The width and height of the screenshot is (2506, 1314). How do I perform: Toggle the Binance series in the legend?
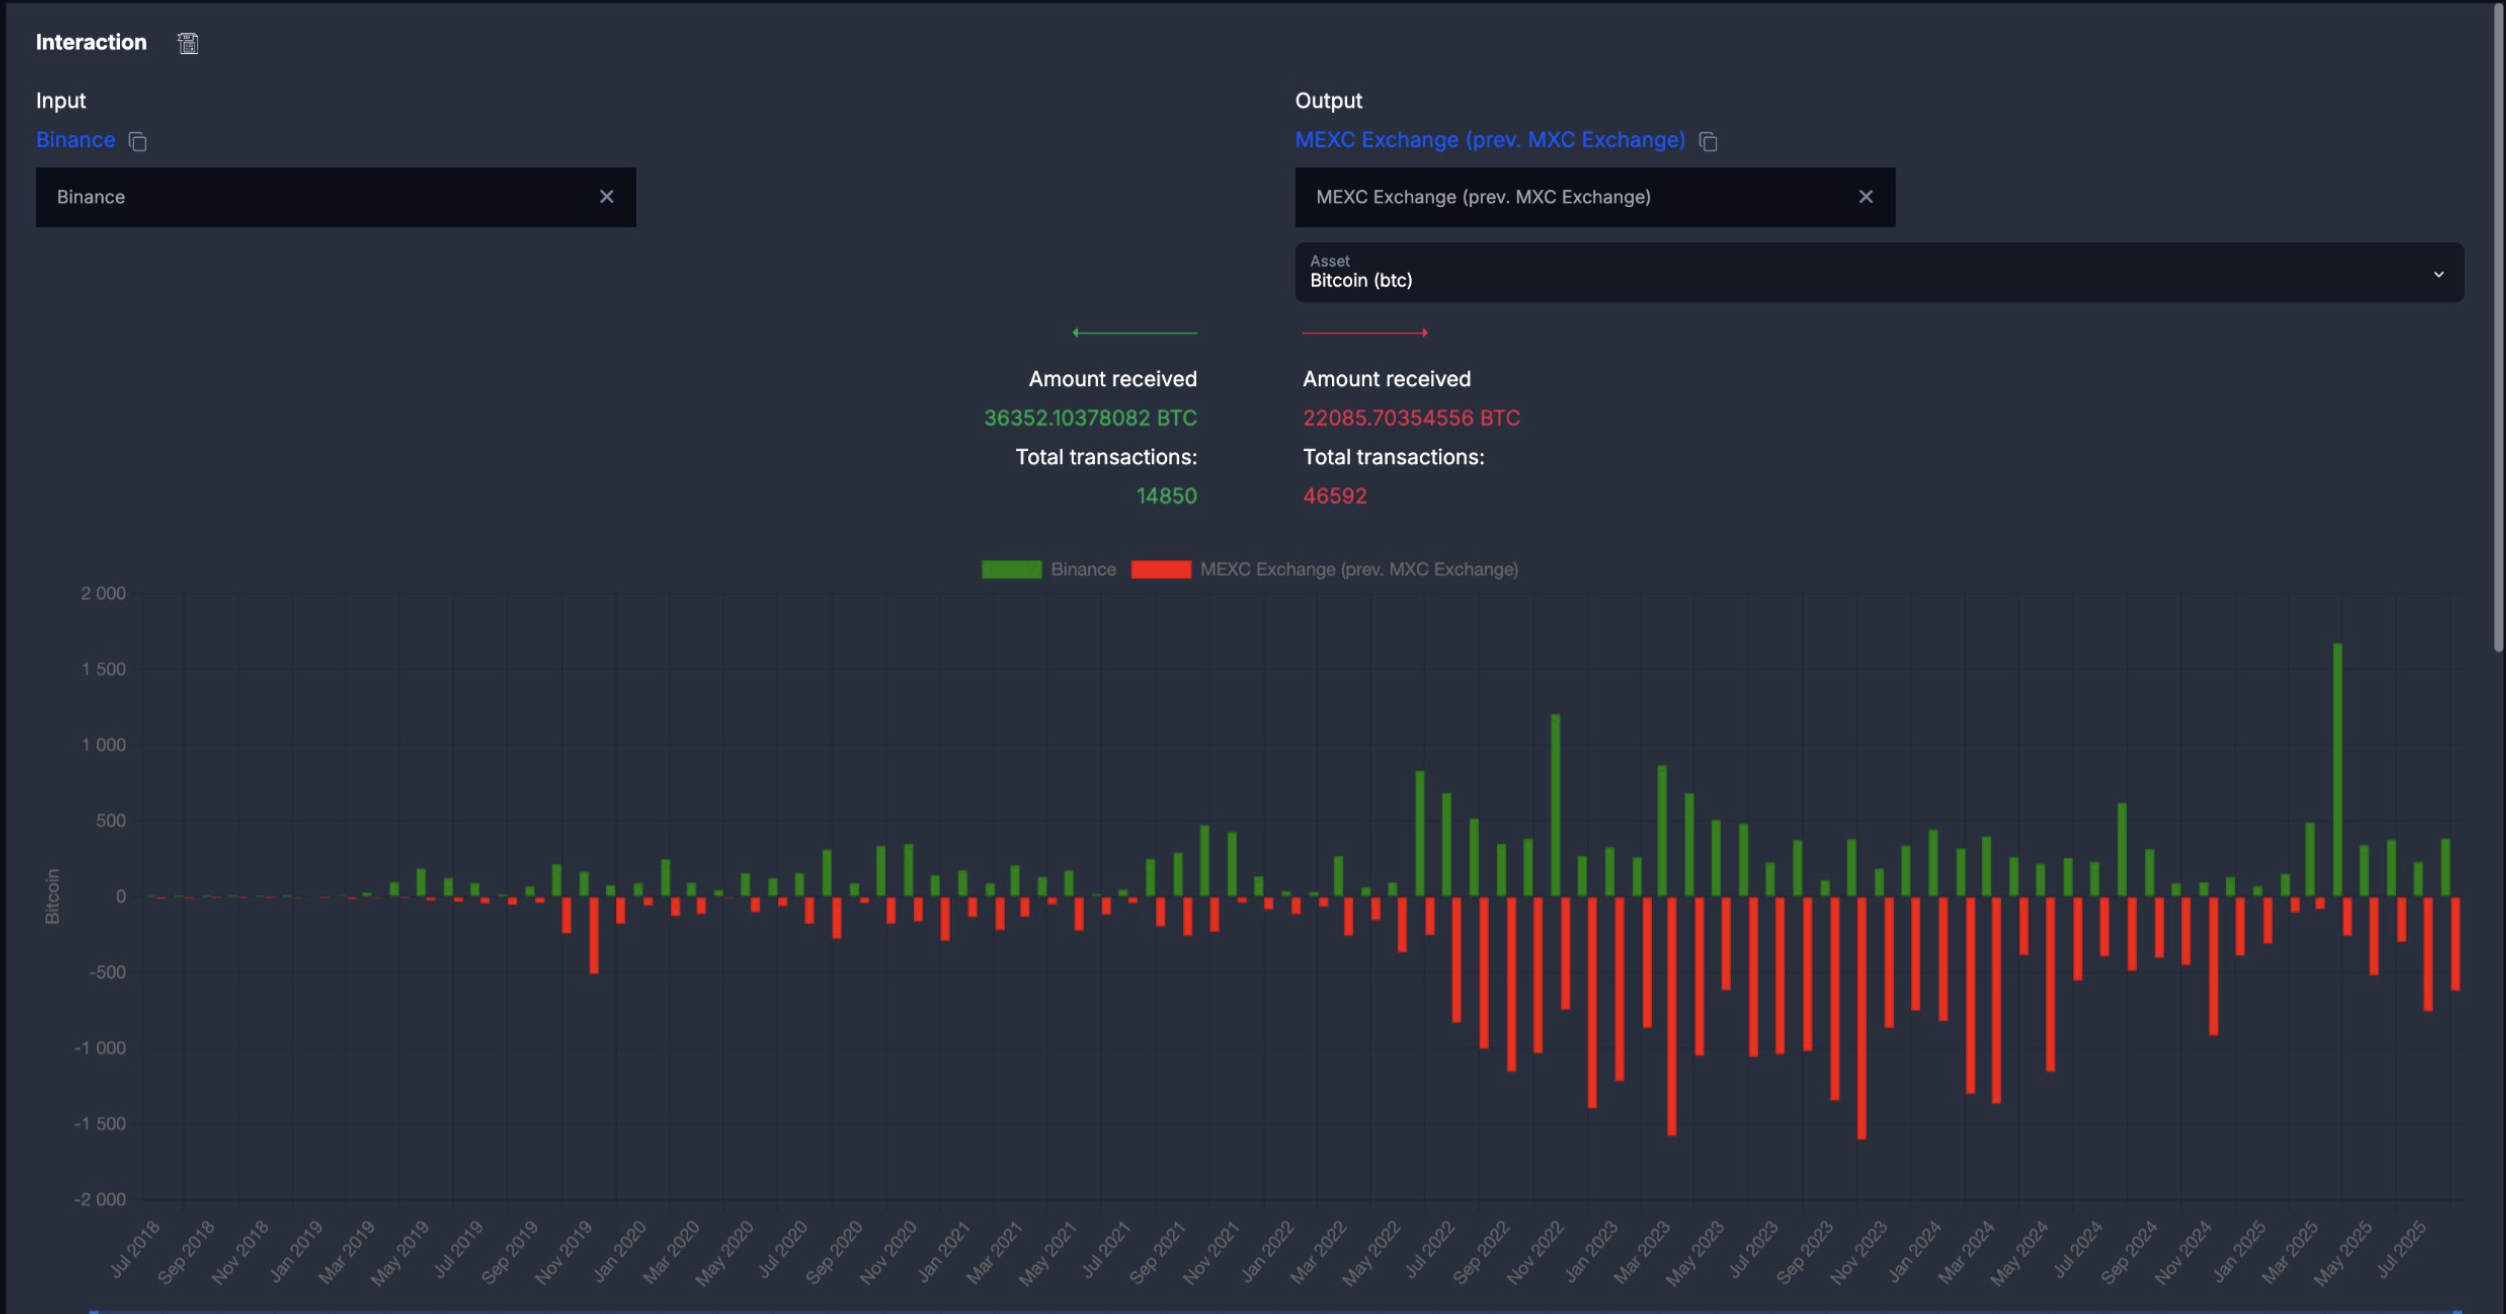(1083, 569)
